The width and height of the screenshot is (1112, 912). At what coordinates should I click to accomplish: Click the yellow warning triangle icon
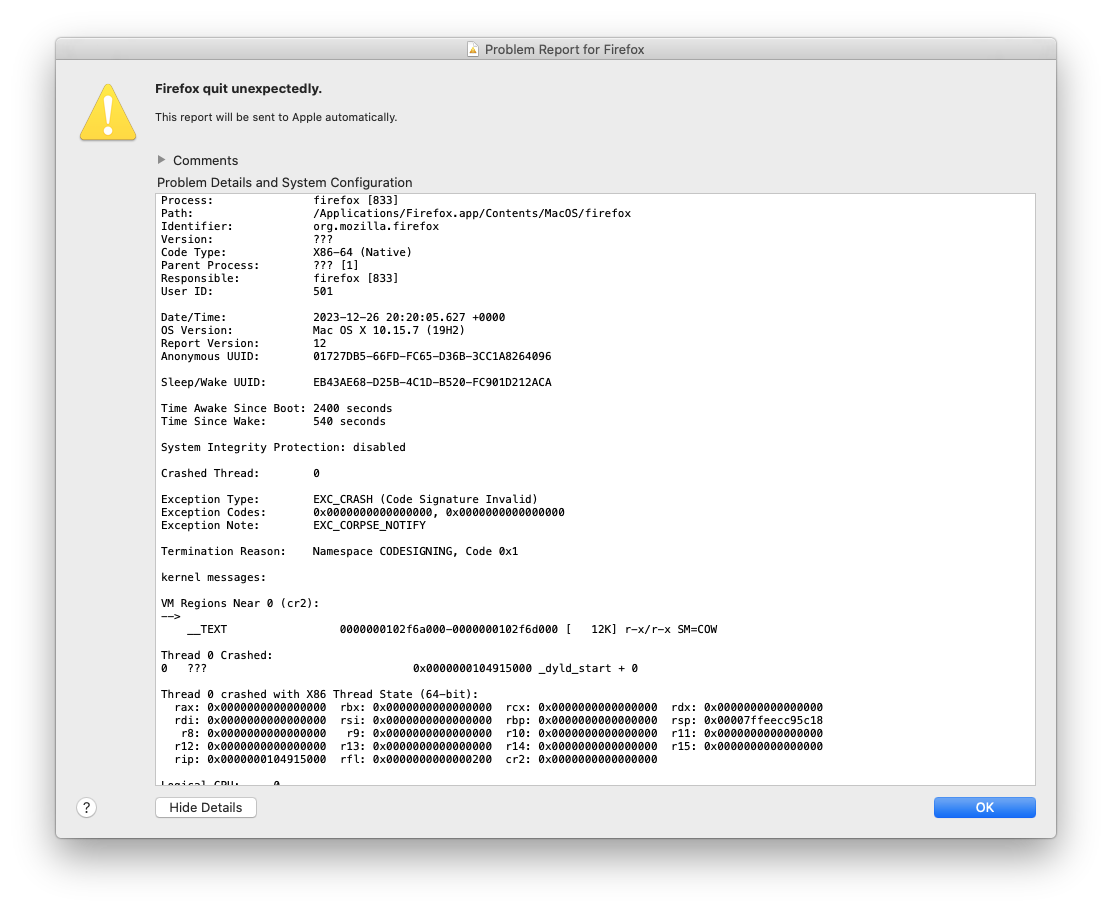[108, 112]
